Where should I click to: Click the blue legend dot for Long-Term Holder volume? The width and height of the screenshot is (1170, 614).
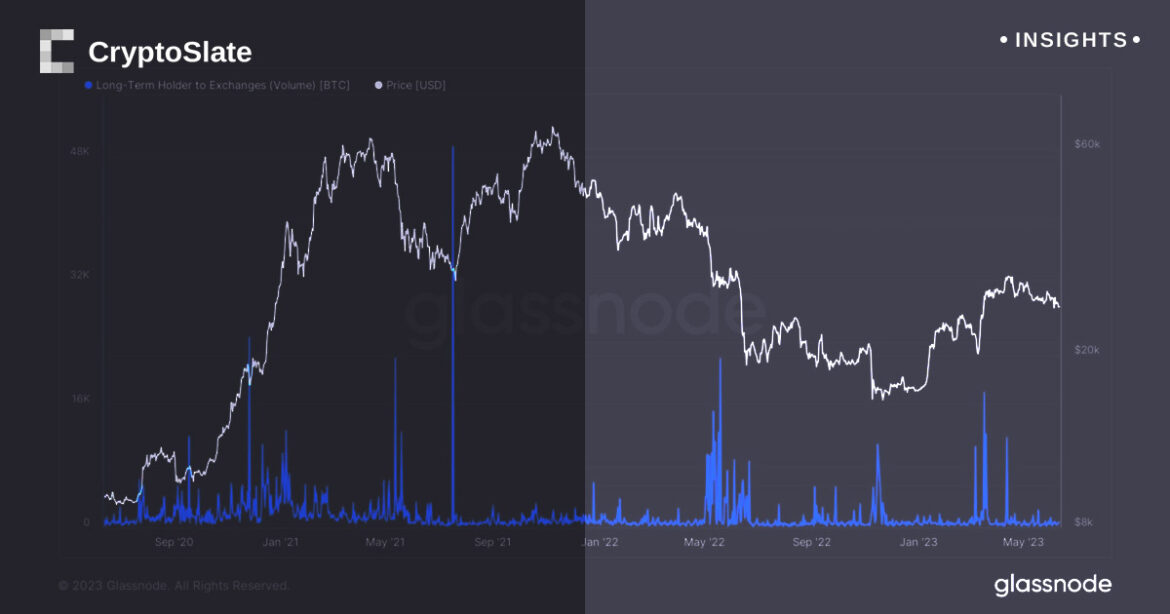[89, 86]
